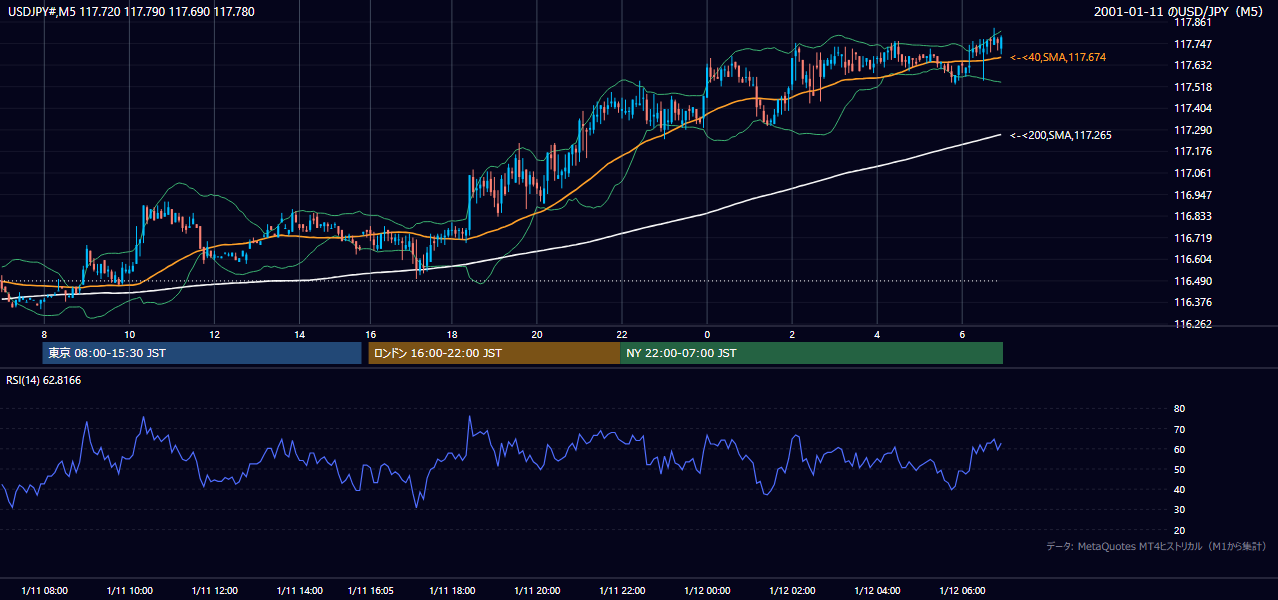Screen dimensions: 1278x600
Task: Click the bottom time label 1/11 16:05
Action: coord(370,591)
